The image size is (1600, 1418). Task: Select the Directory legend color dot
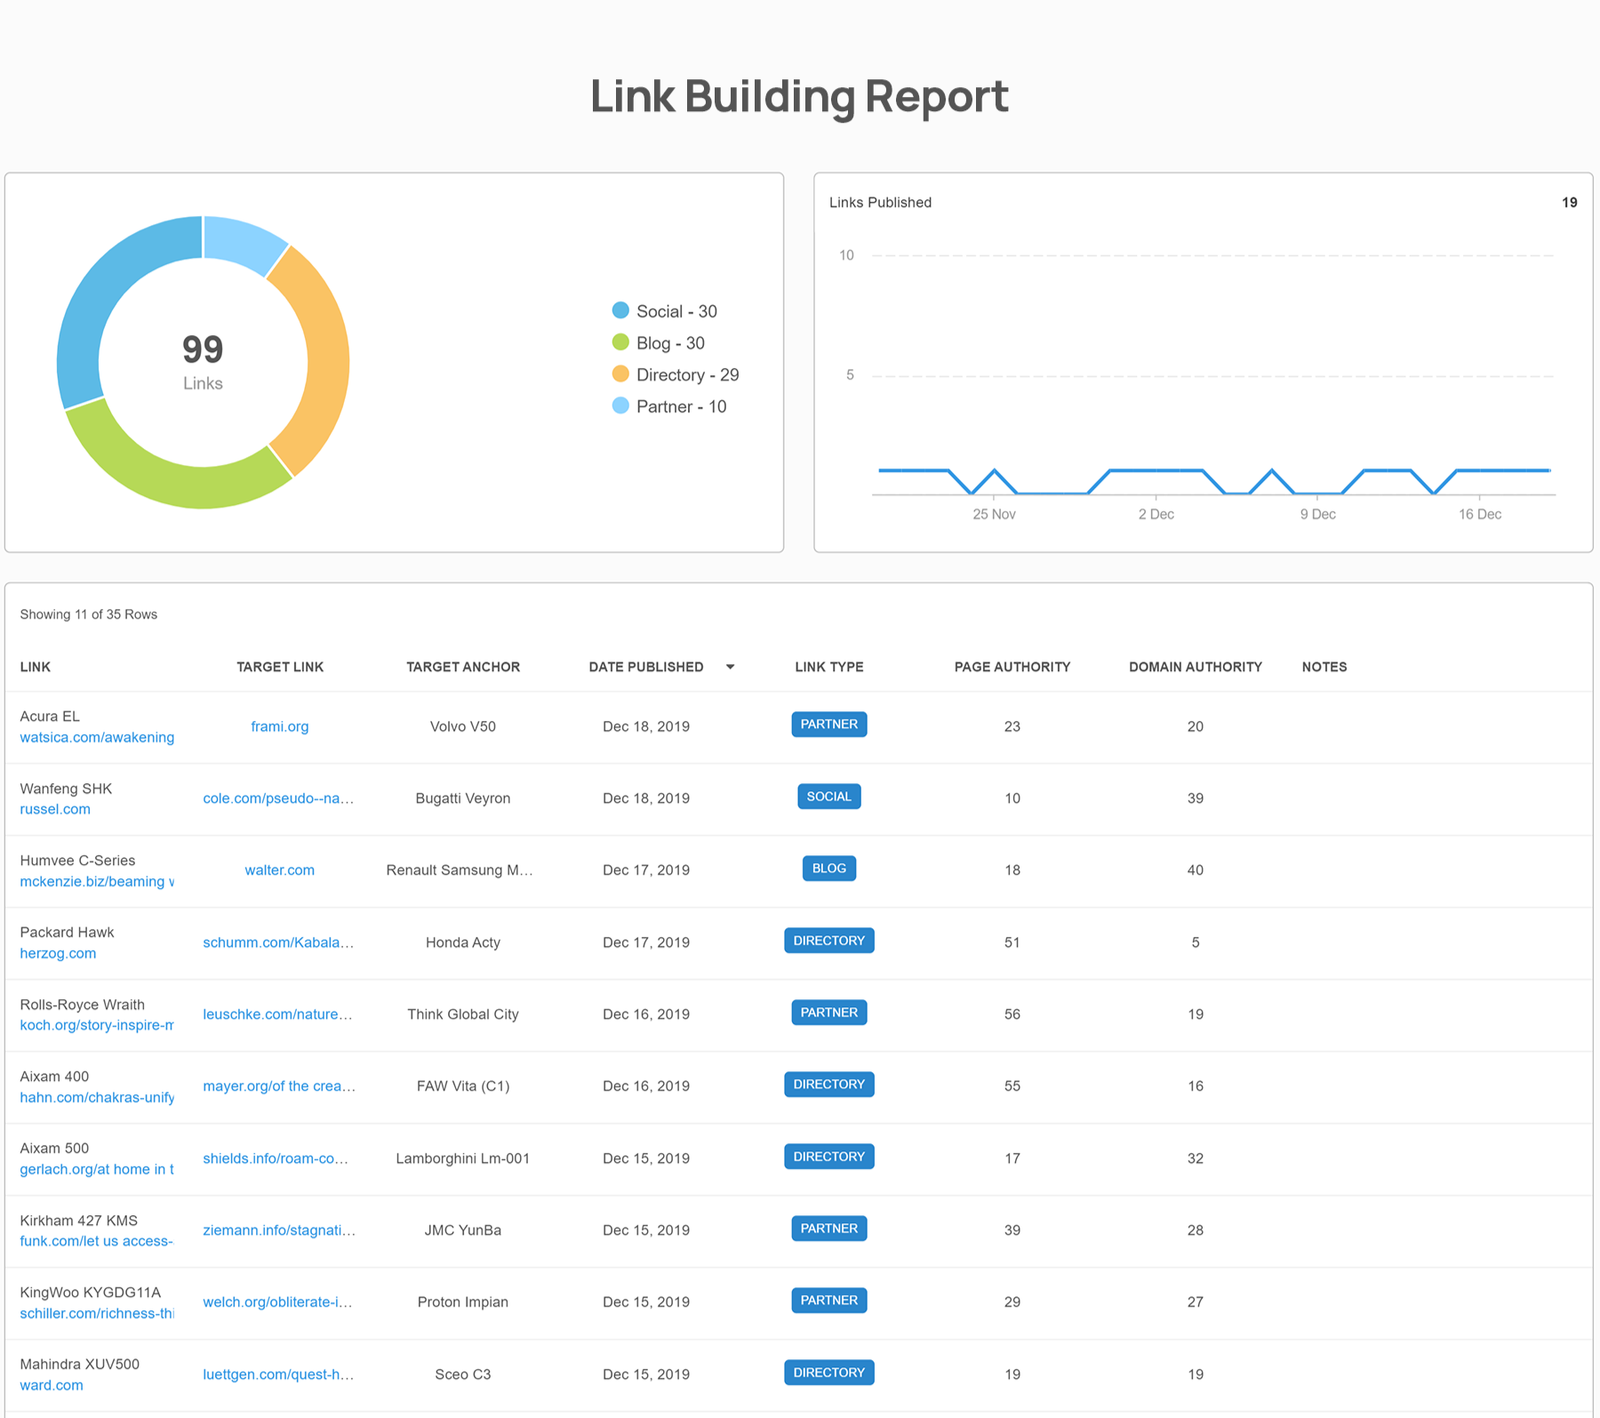click(x=621, y=374)
